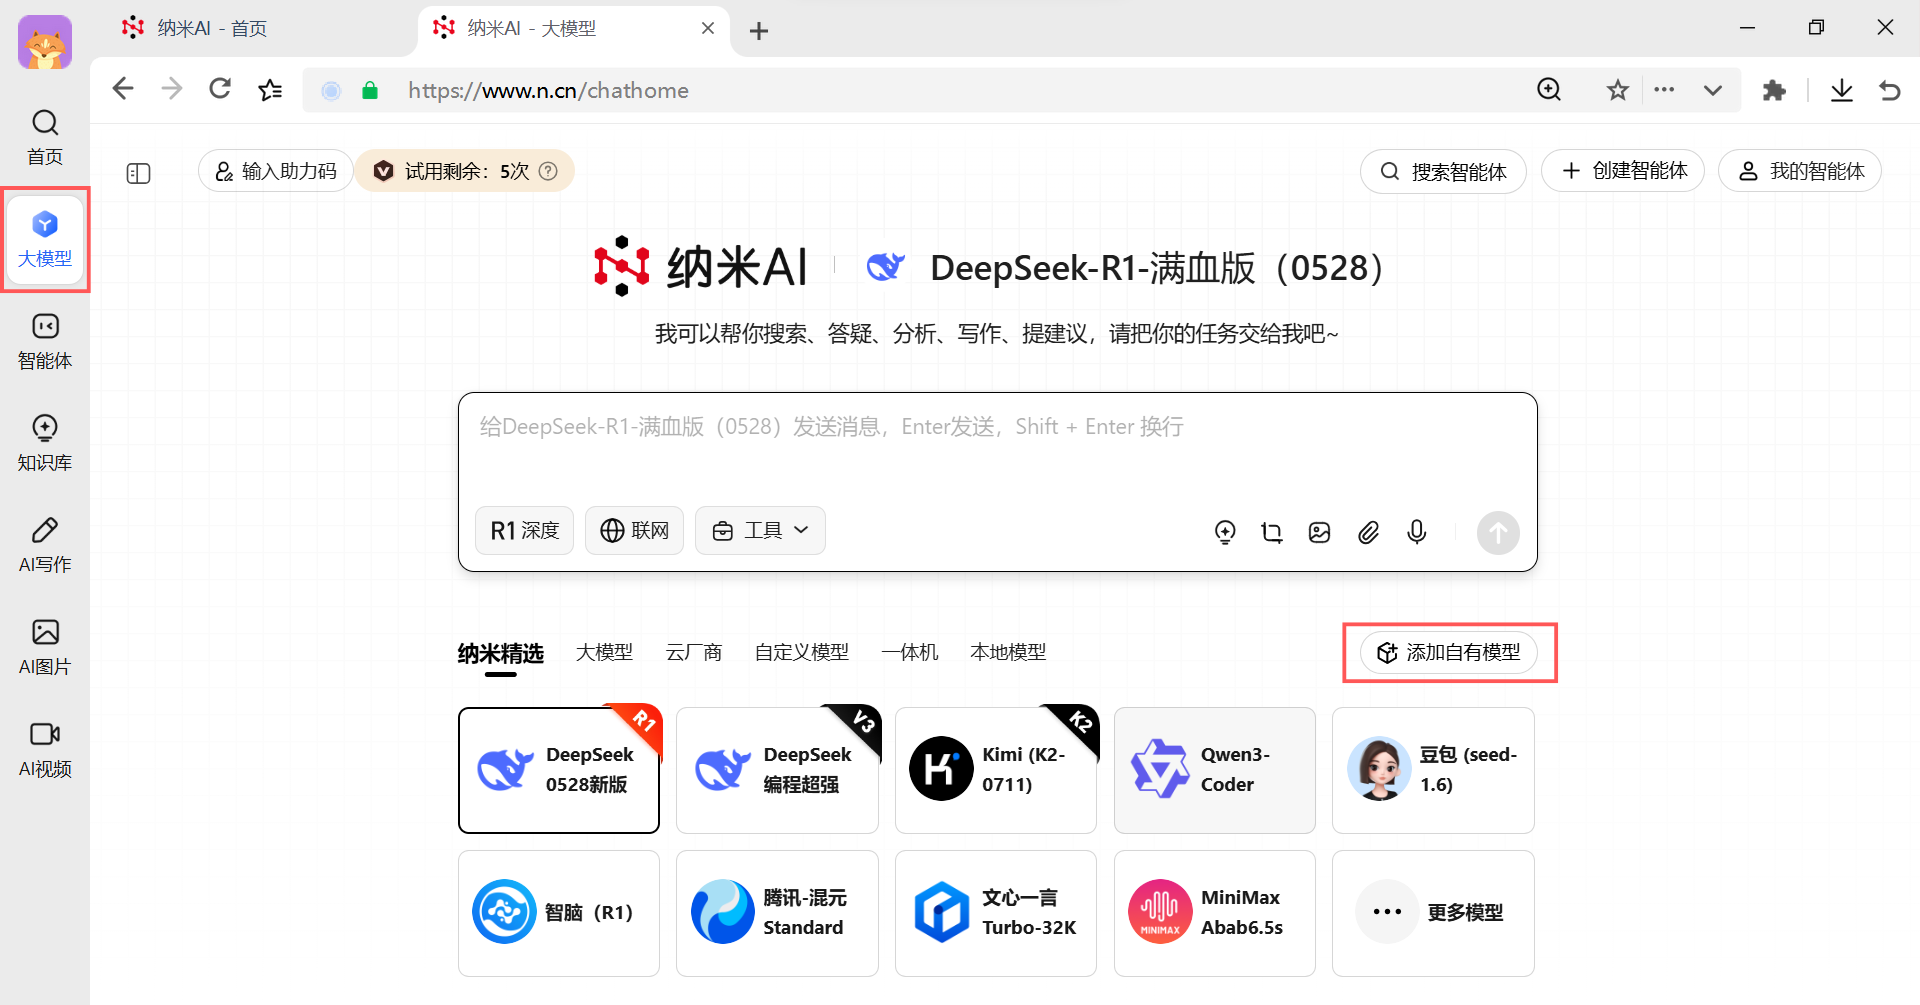Open AI写作 in the sidebar

(x=45, y=545)
